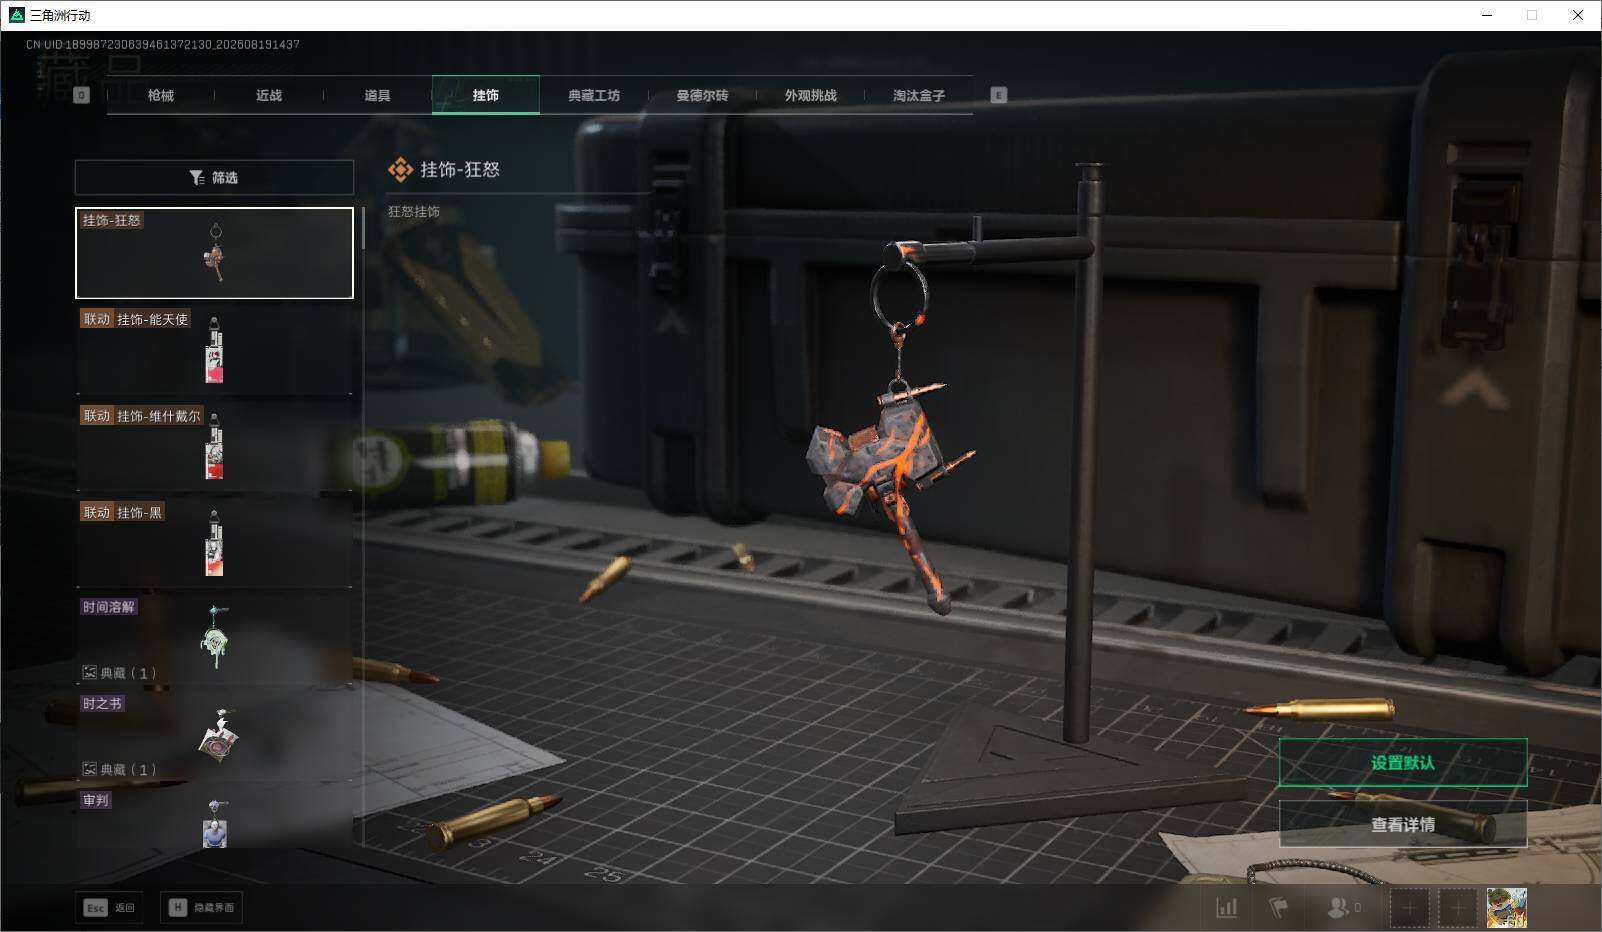Click the plus slot beside the friends counter
This screenshot has width=1602, height=932.
tap(1409, 908)
